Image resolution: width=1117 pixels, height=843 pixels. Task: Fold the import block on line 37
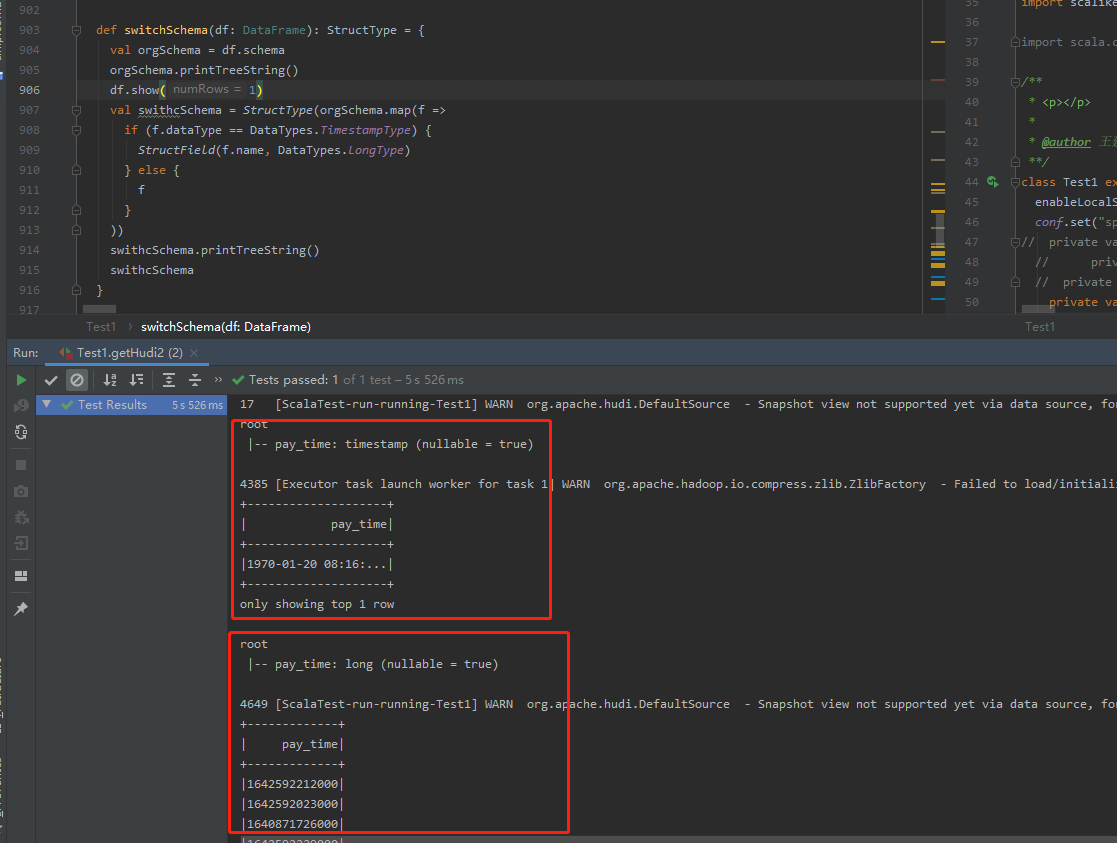point(1015,42)
